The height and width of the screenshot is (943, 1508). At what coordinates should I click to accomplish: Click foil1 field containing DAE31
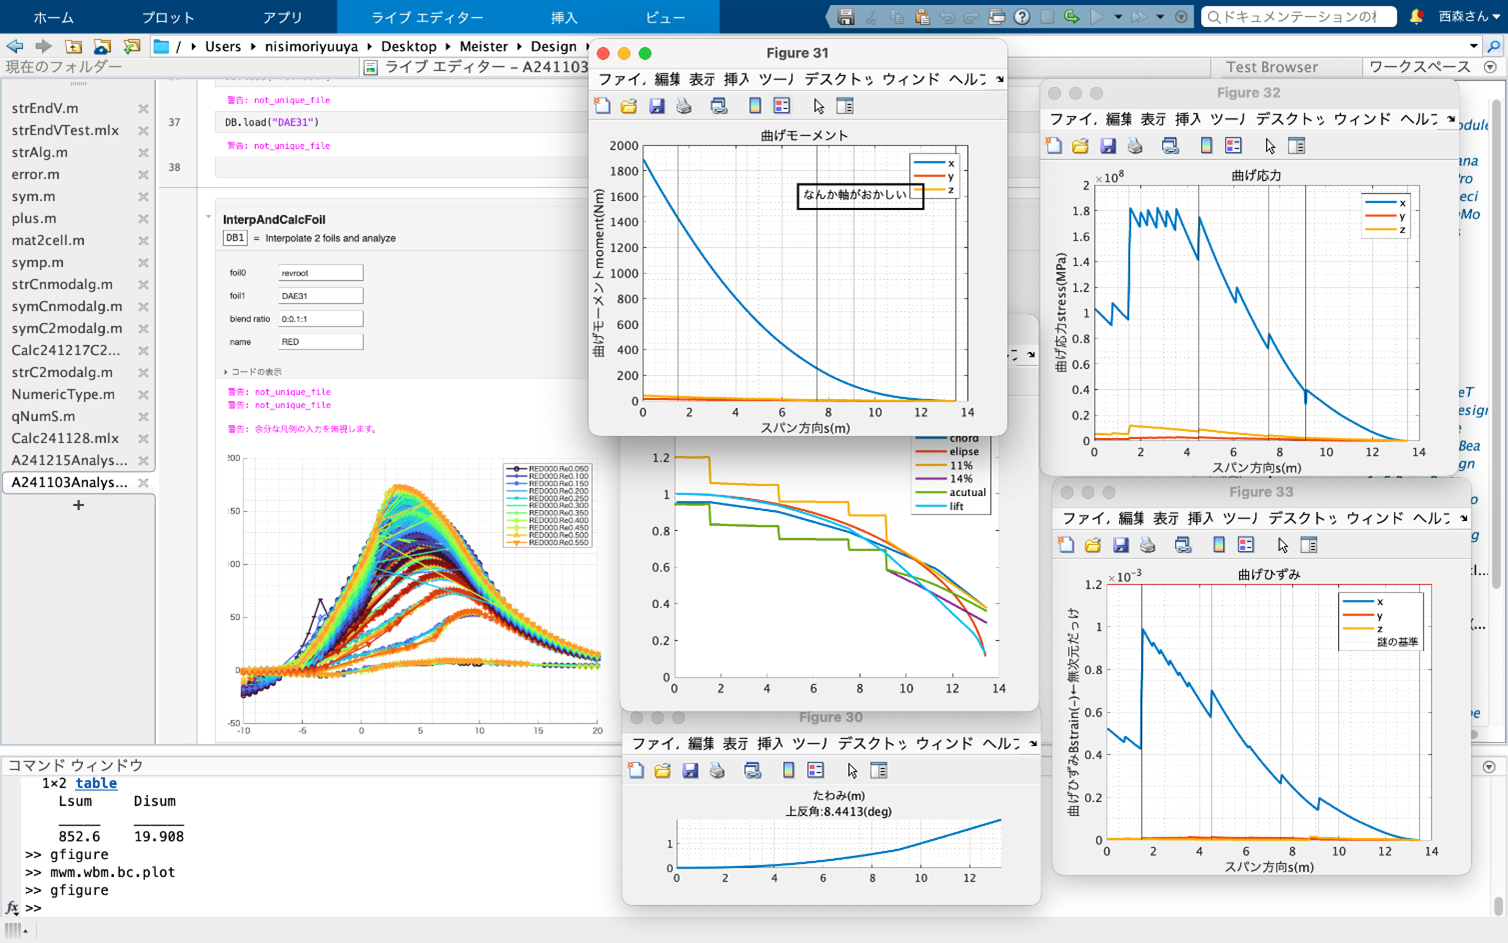[x=320, y=295]
